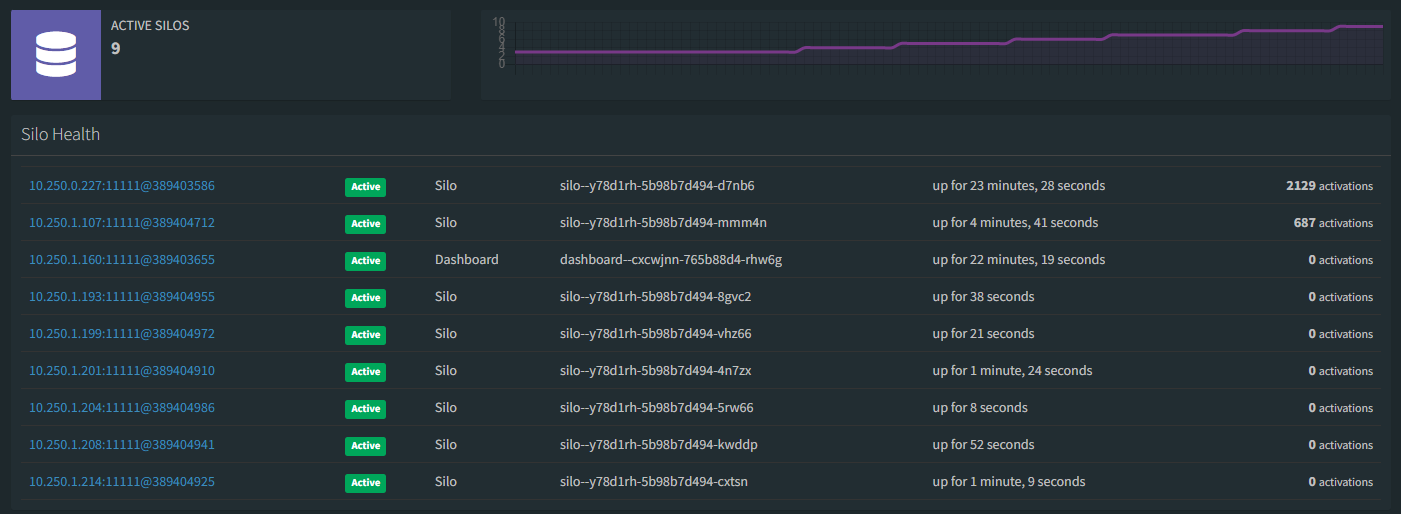Open silo link 10.250.1.214:11111@389404925
Viewport: 1401px width, 514px height.
122,482
